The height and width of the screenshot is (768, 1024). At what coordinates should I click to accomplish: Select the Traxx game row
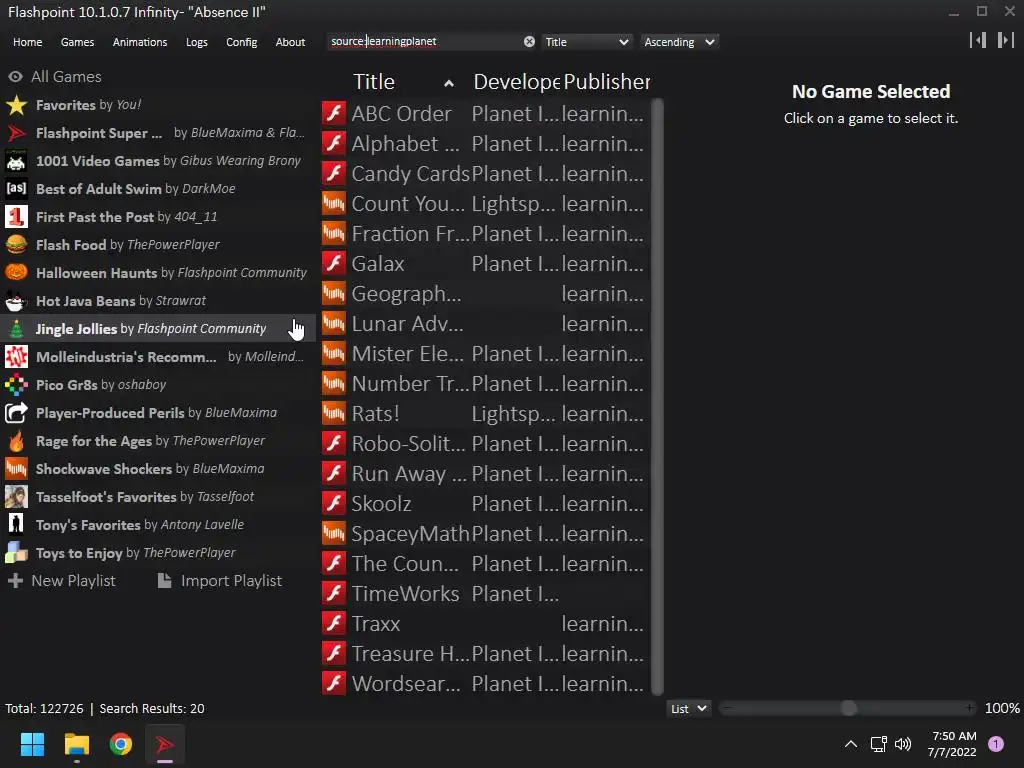(485, 624)
